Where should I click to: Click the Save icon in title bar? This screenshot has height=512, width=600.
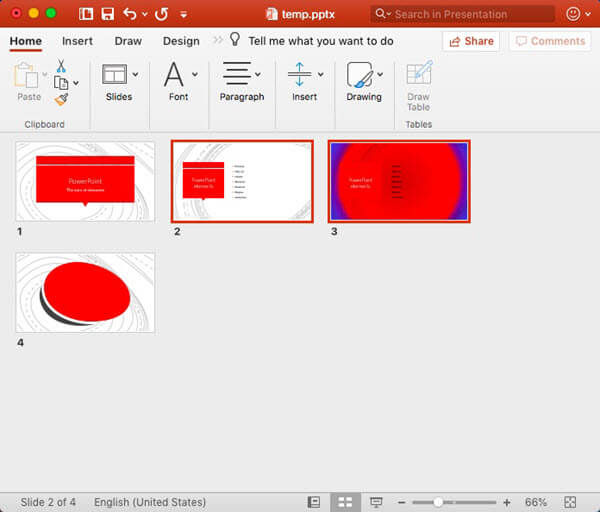pos(107,14)
